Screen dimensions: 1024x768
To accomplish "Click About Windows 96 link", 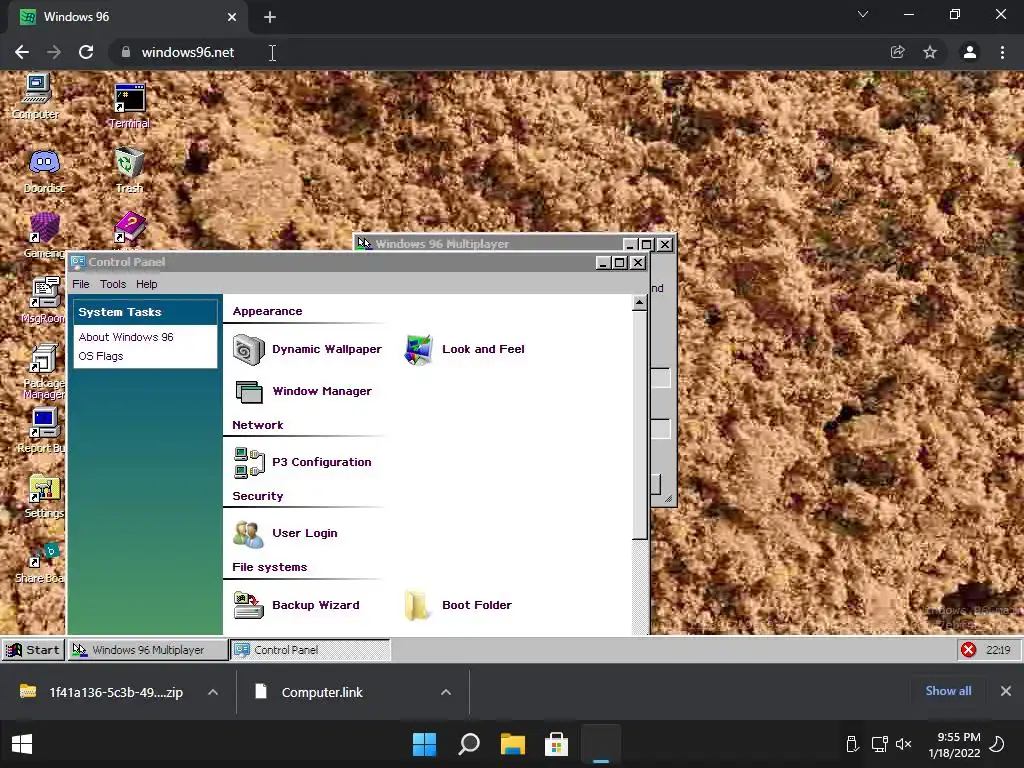I will pyautogui.click(x=126, y=337).
